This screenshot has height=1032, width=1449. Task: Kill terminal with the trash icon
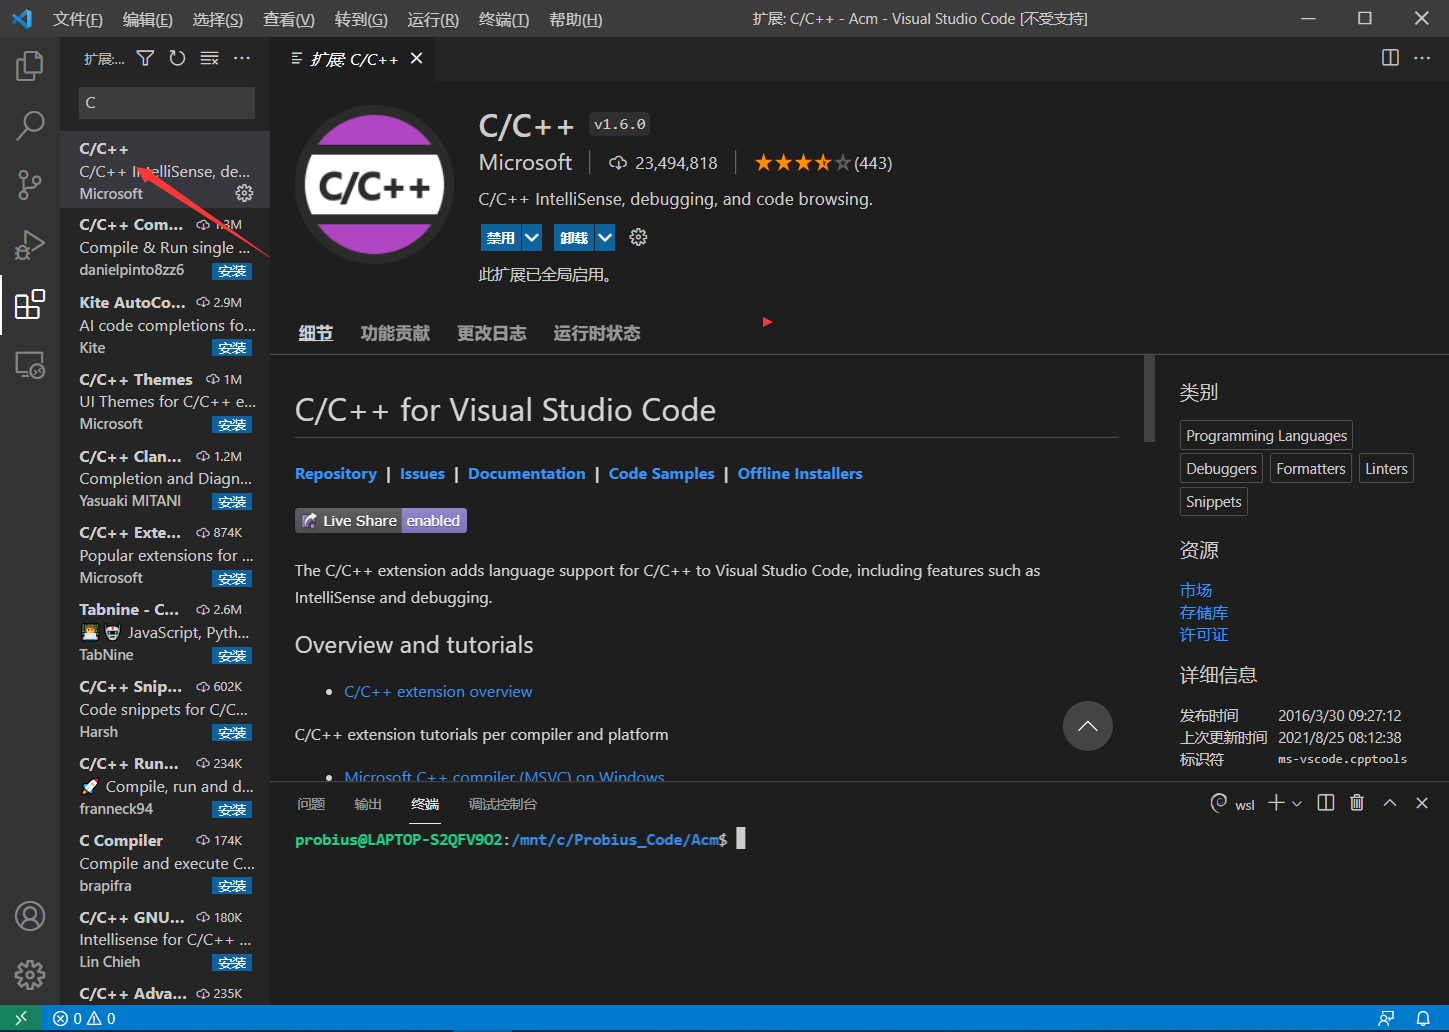pos(1357,803)
